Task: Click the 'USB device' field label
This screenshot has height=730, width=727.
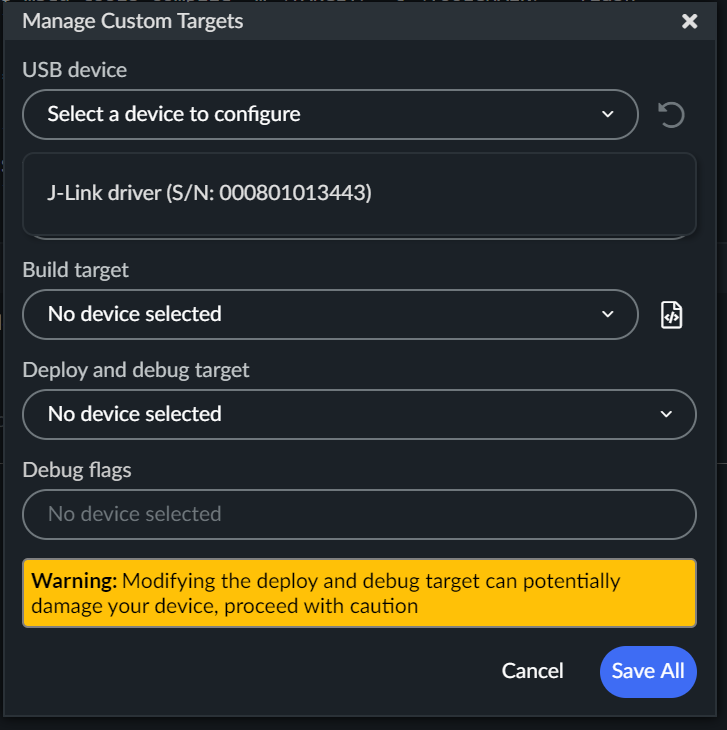Action: point(74,70)
